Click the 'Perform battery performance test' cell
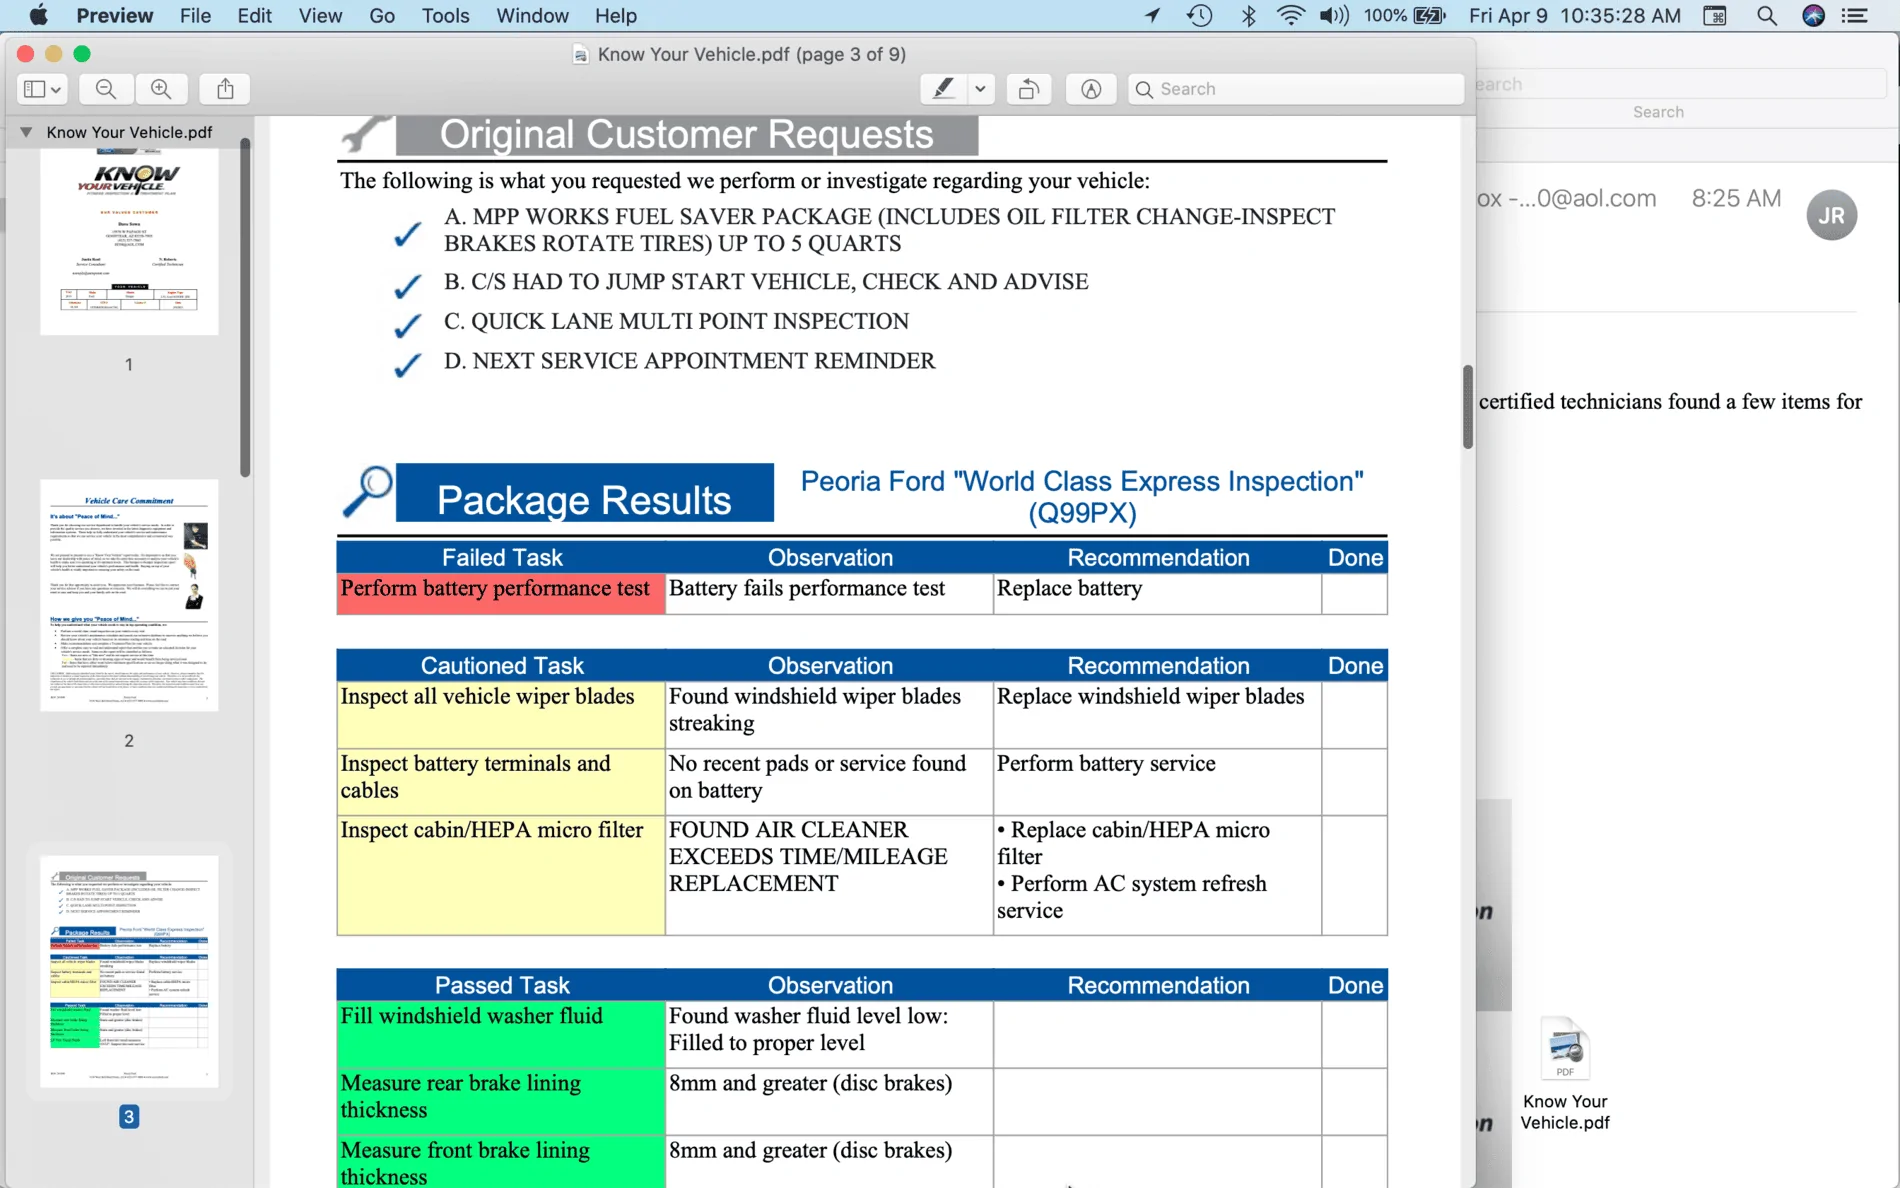Viewport: 1900px width, 1188px height. click(x=501, y=594)
